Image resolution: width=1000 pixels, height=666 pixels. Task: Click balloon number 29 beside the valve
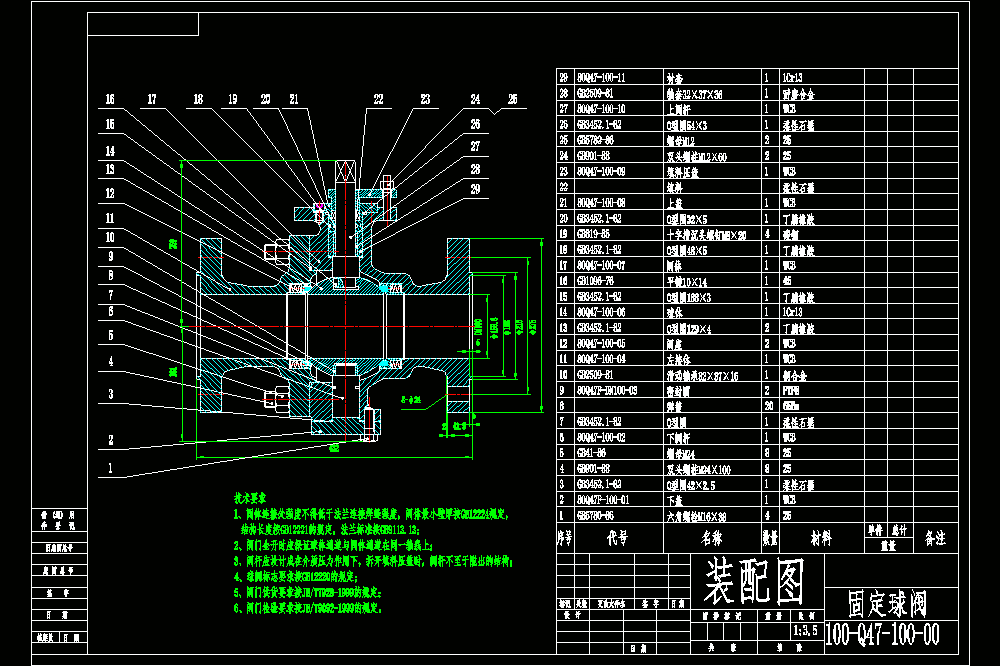pyautogui.click(x=475, y=189)
